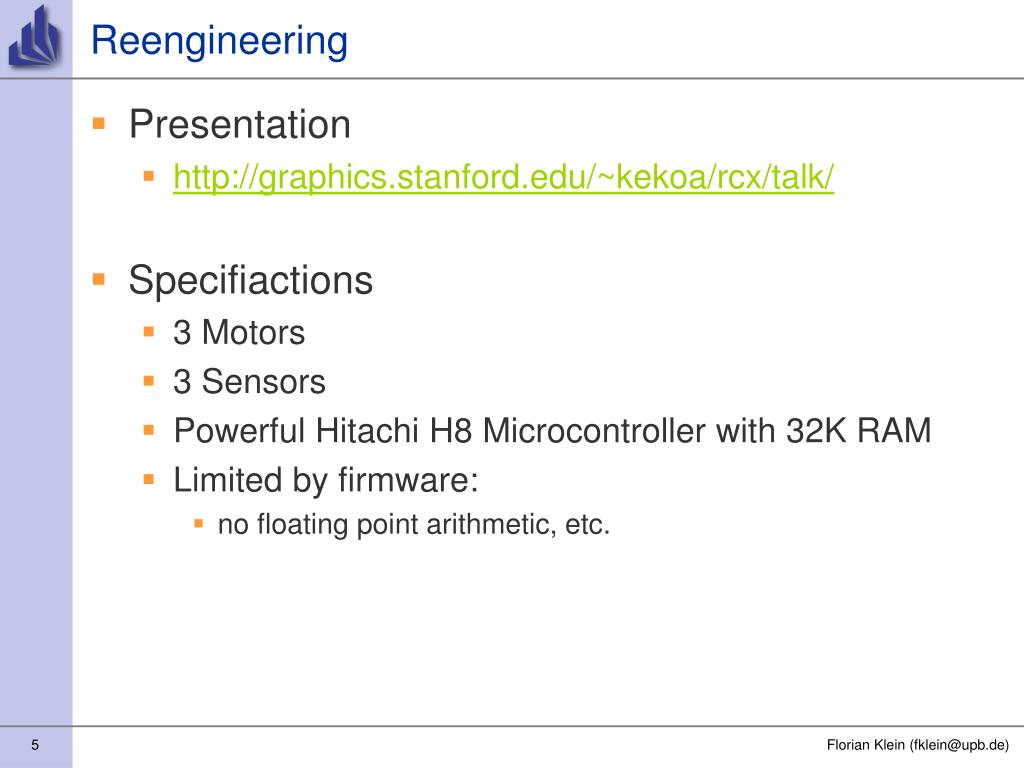Click the bullet marker next to 3 Motors
This screenshot has height=768, width=1024.
[x=149, y=332]
